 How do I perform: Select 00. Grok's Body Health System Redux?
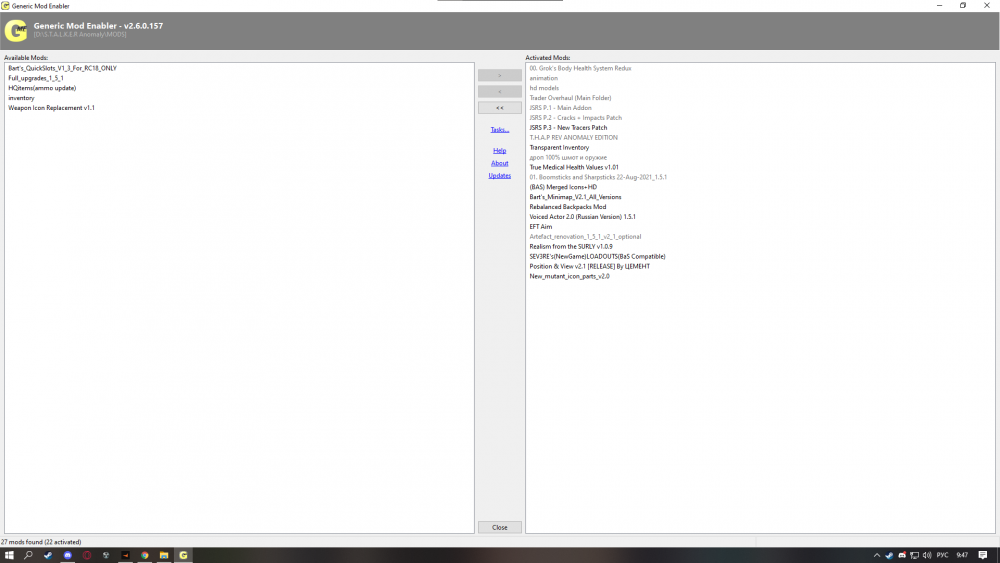pyautogui.click(x=580, y=68)
